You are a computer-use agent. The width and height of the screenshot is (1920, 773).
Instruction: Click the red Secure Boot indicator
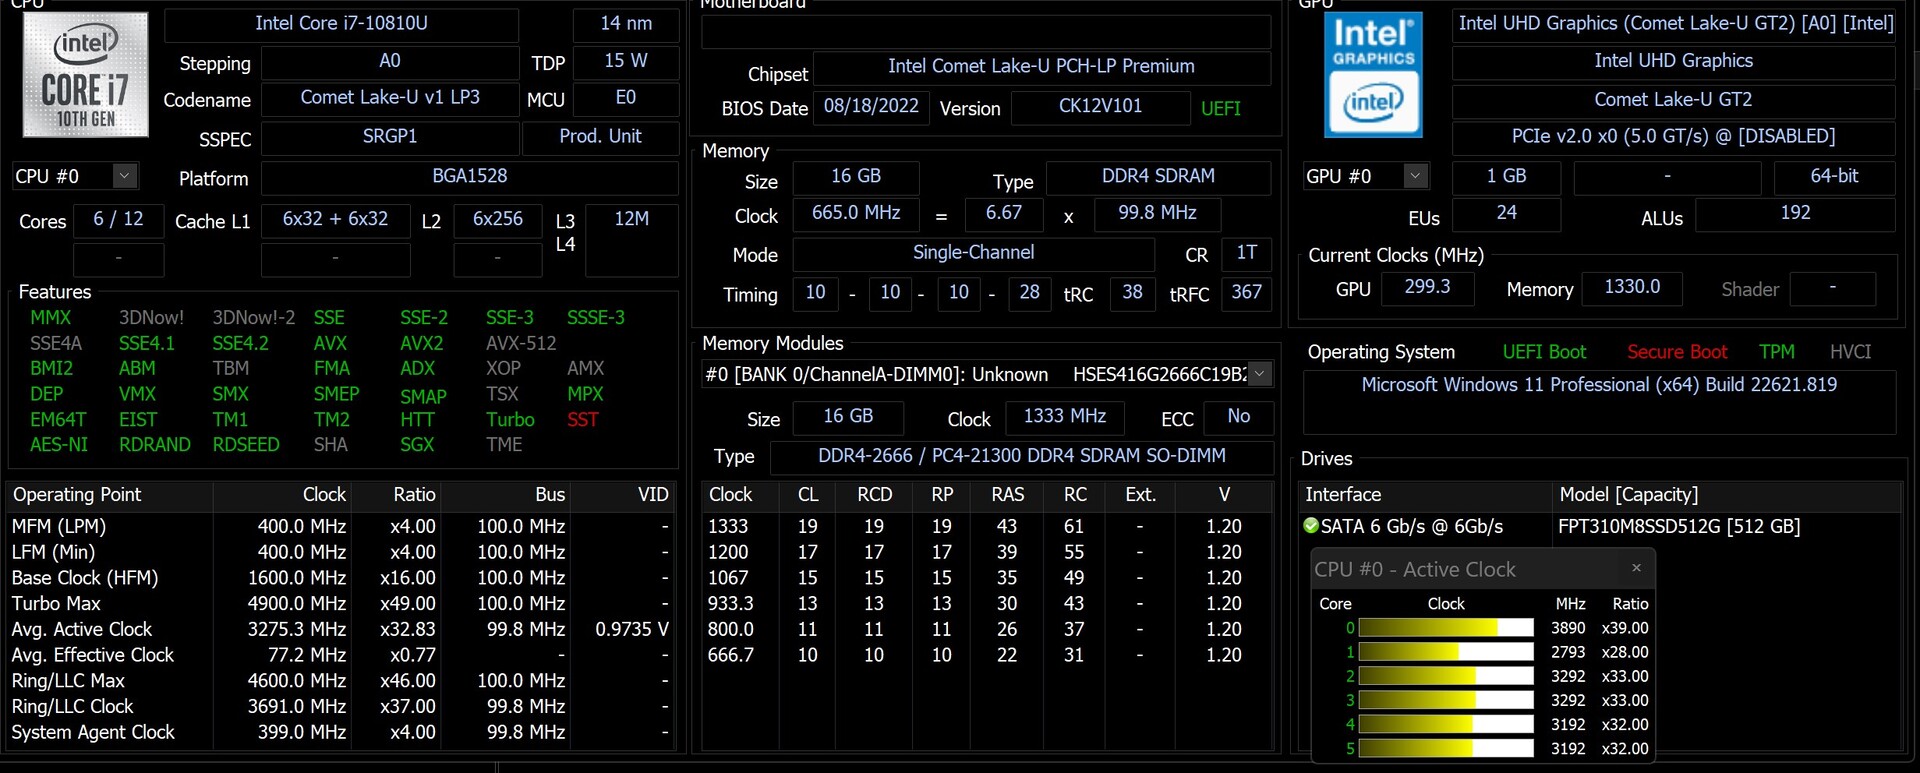pos(1677,352)
